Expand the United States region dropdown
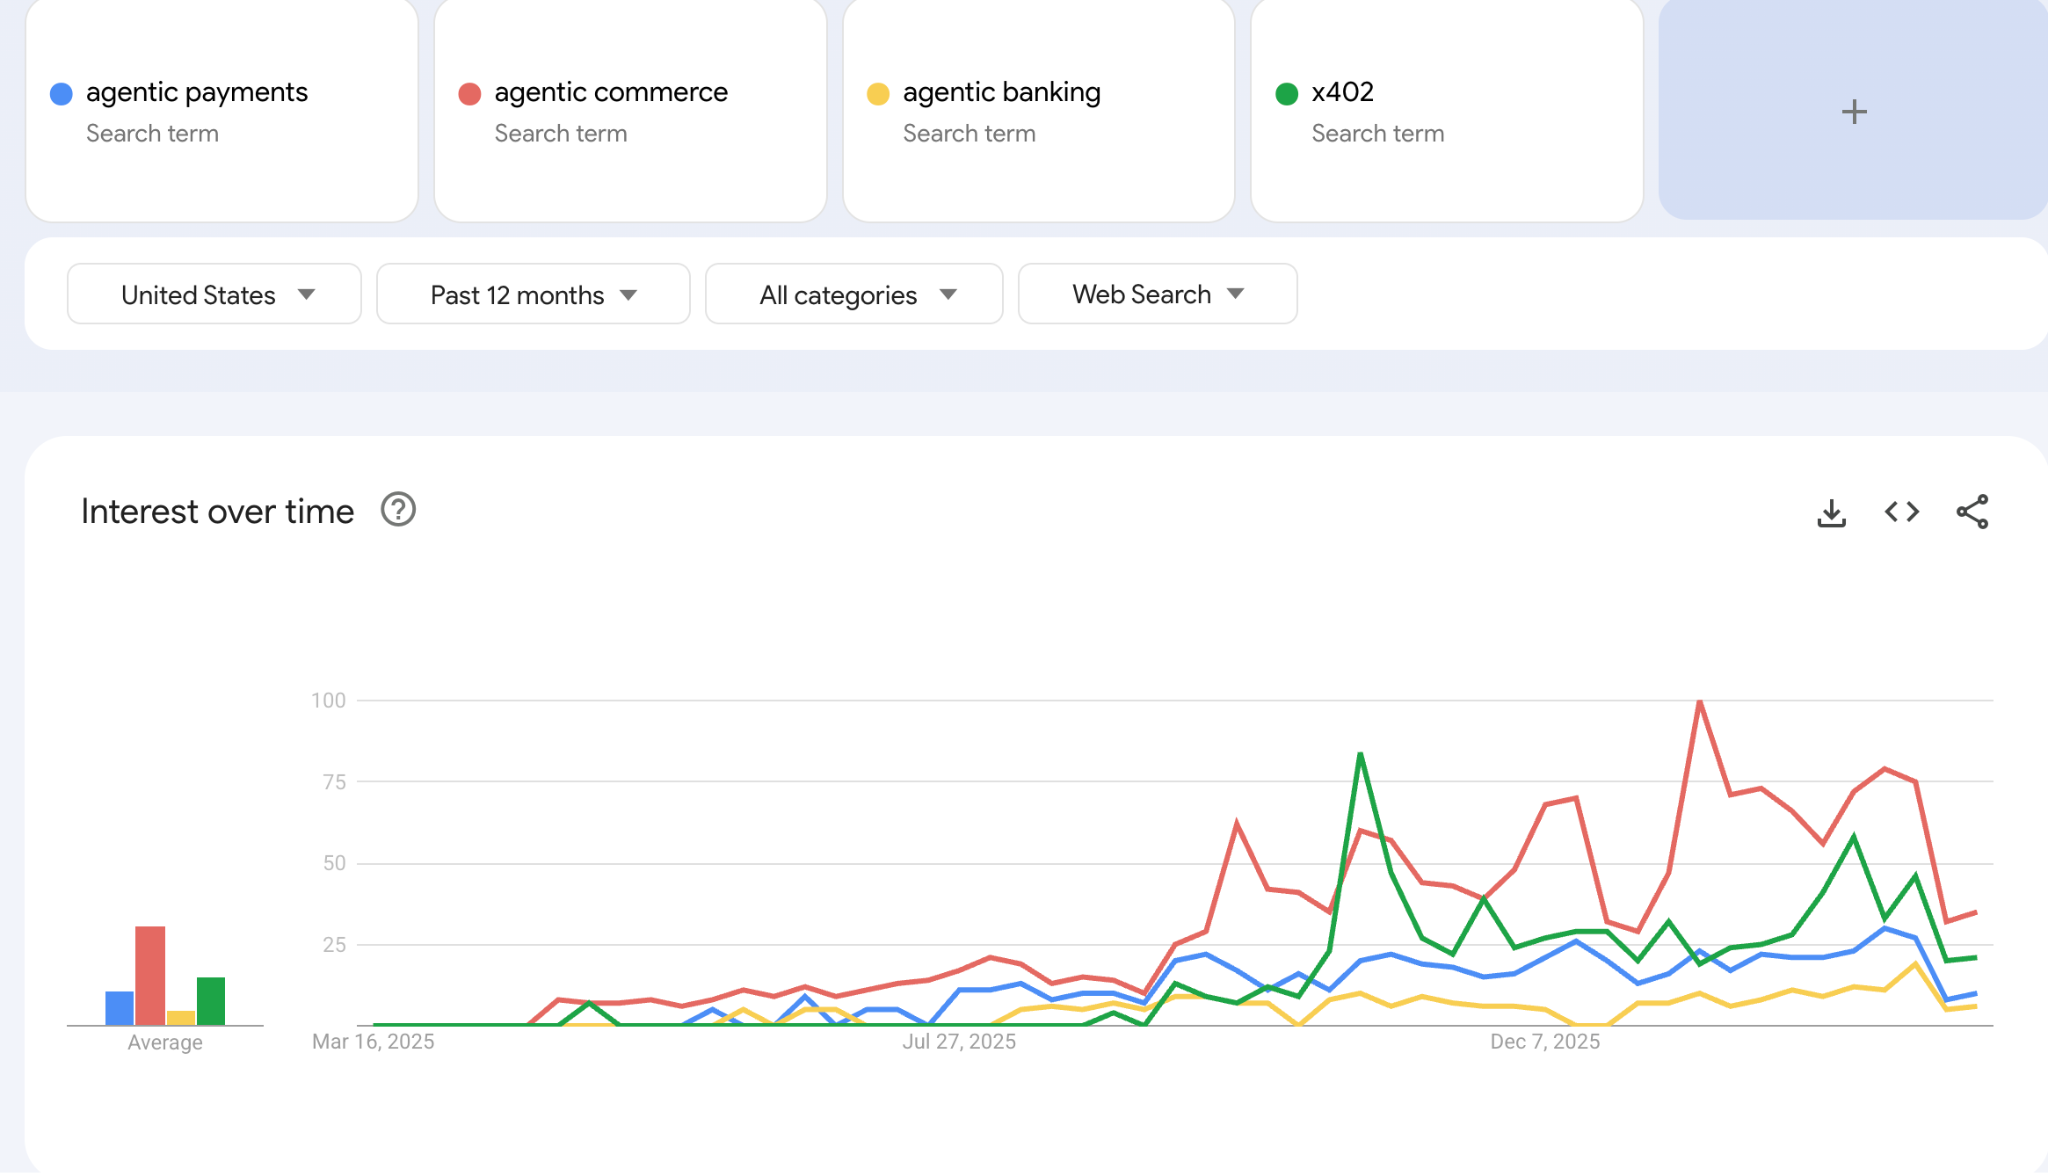 (x=214, y=294)
